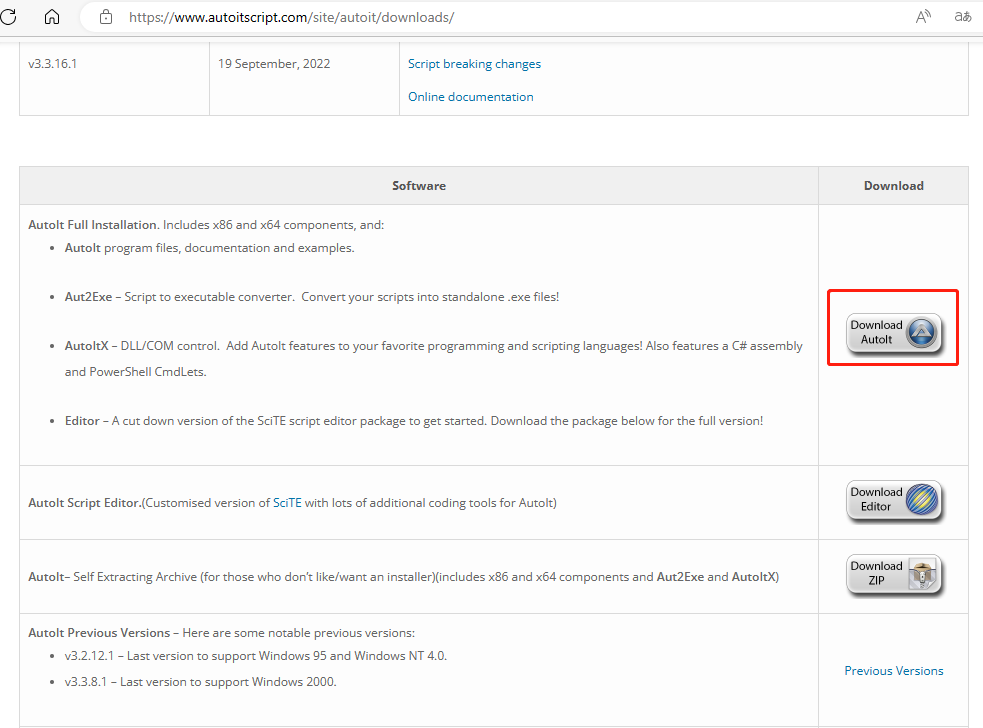Click the AutoIt program files bullet
Screen dimensions: 983x728
click(x=209, y=248)
